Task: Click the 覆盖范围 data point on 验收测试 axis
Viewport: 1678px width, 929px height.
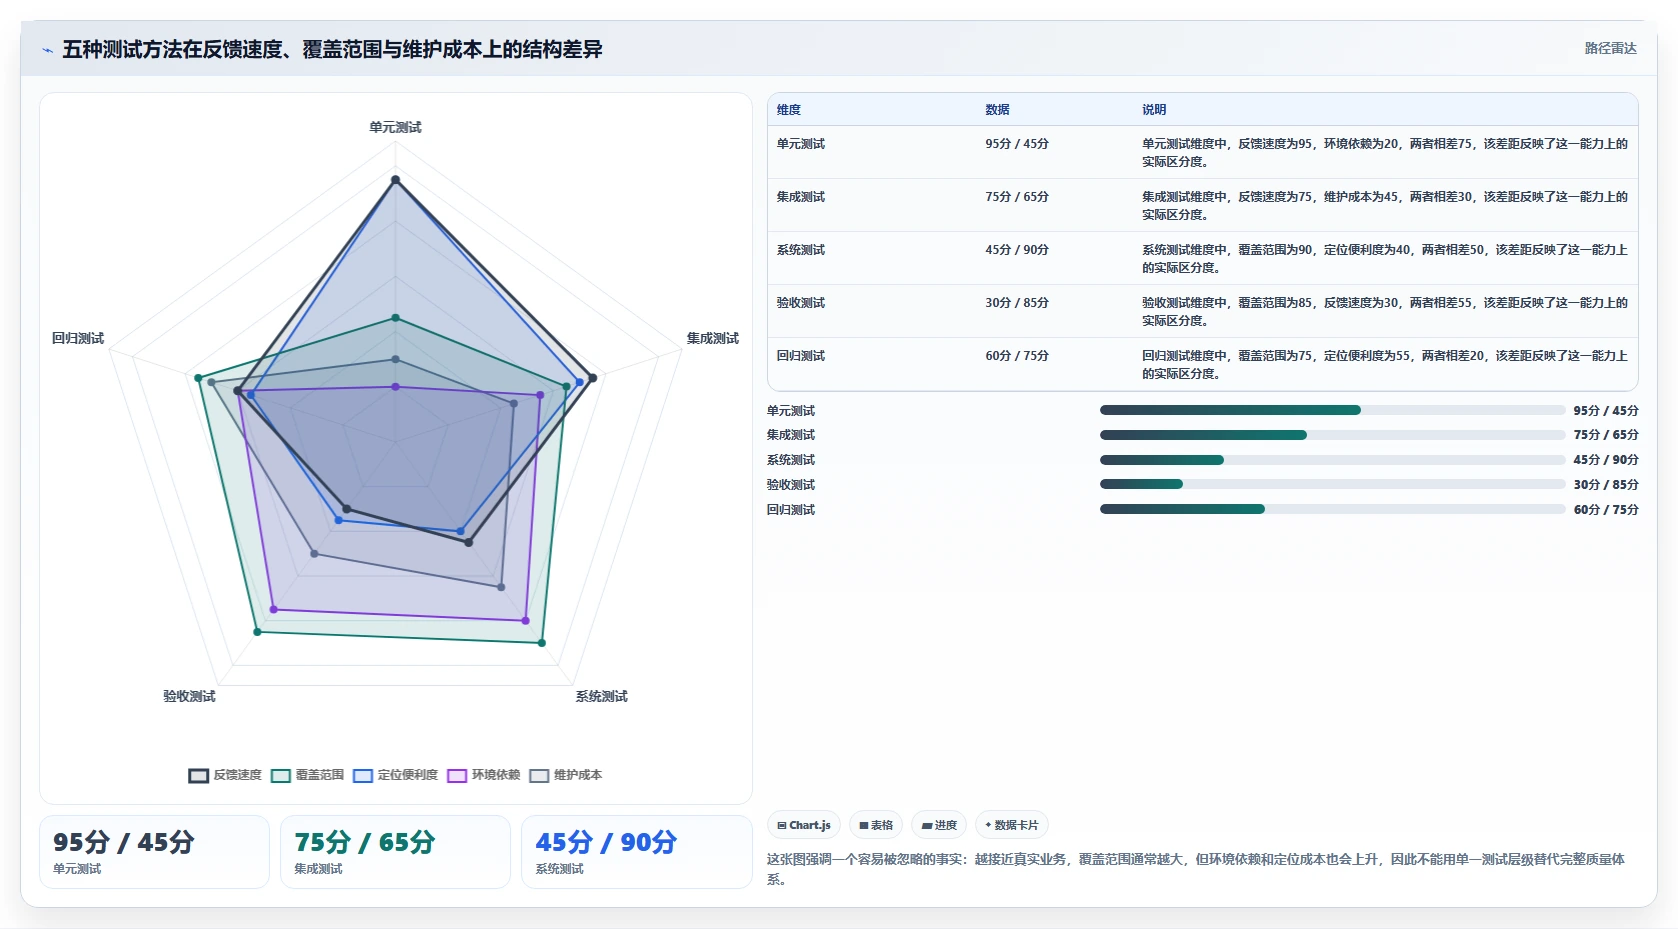Action: (x=257, y=632)
